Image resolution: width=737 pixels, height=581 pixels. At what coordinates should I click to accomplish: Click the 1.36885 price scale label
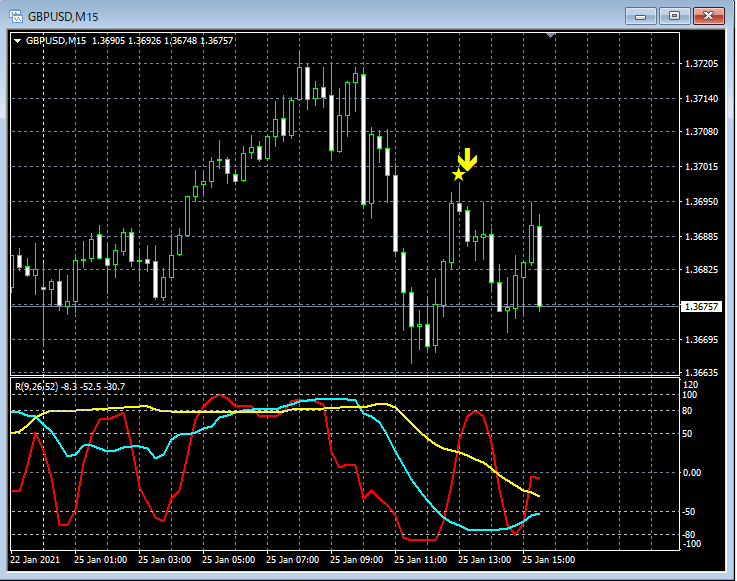pos(702,236)
